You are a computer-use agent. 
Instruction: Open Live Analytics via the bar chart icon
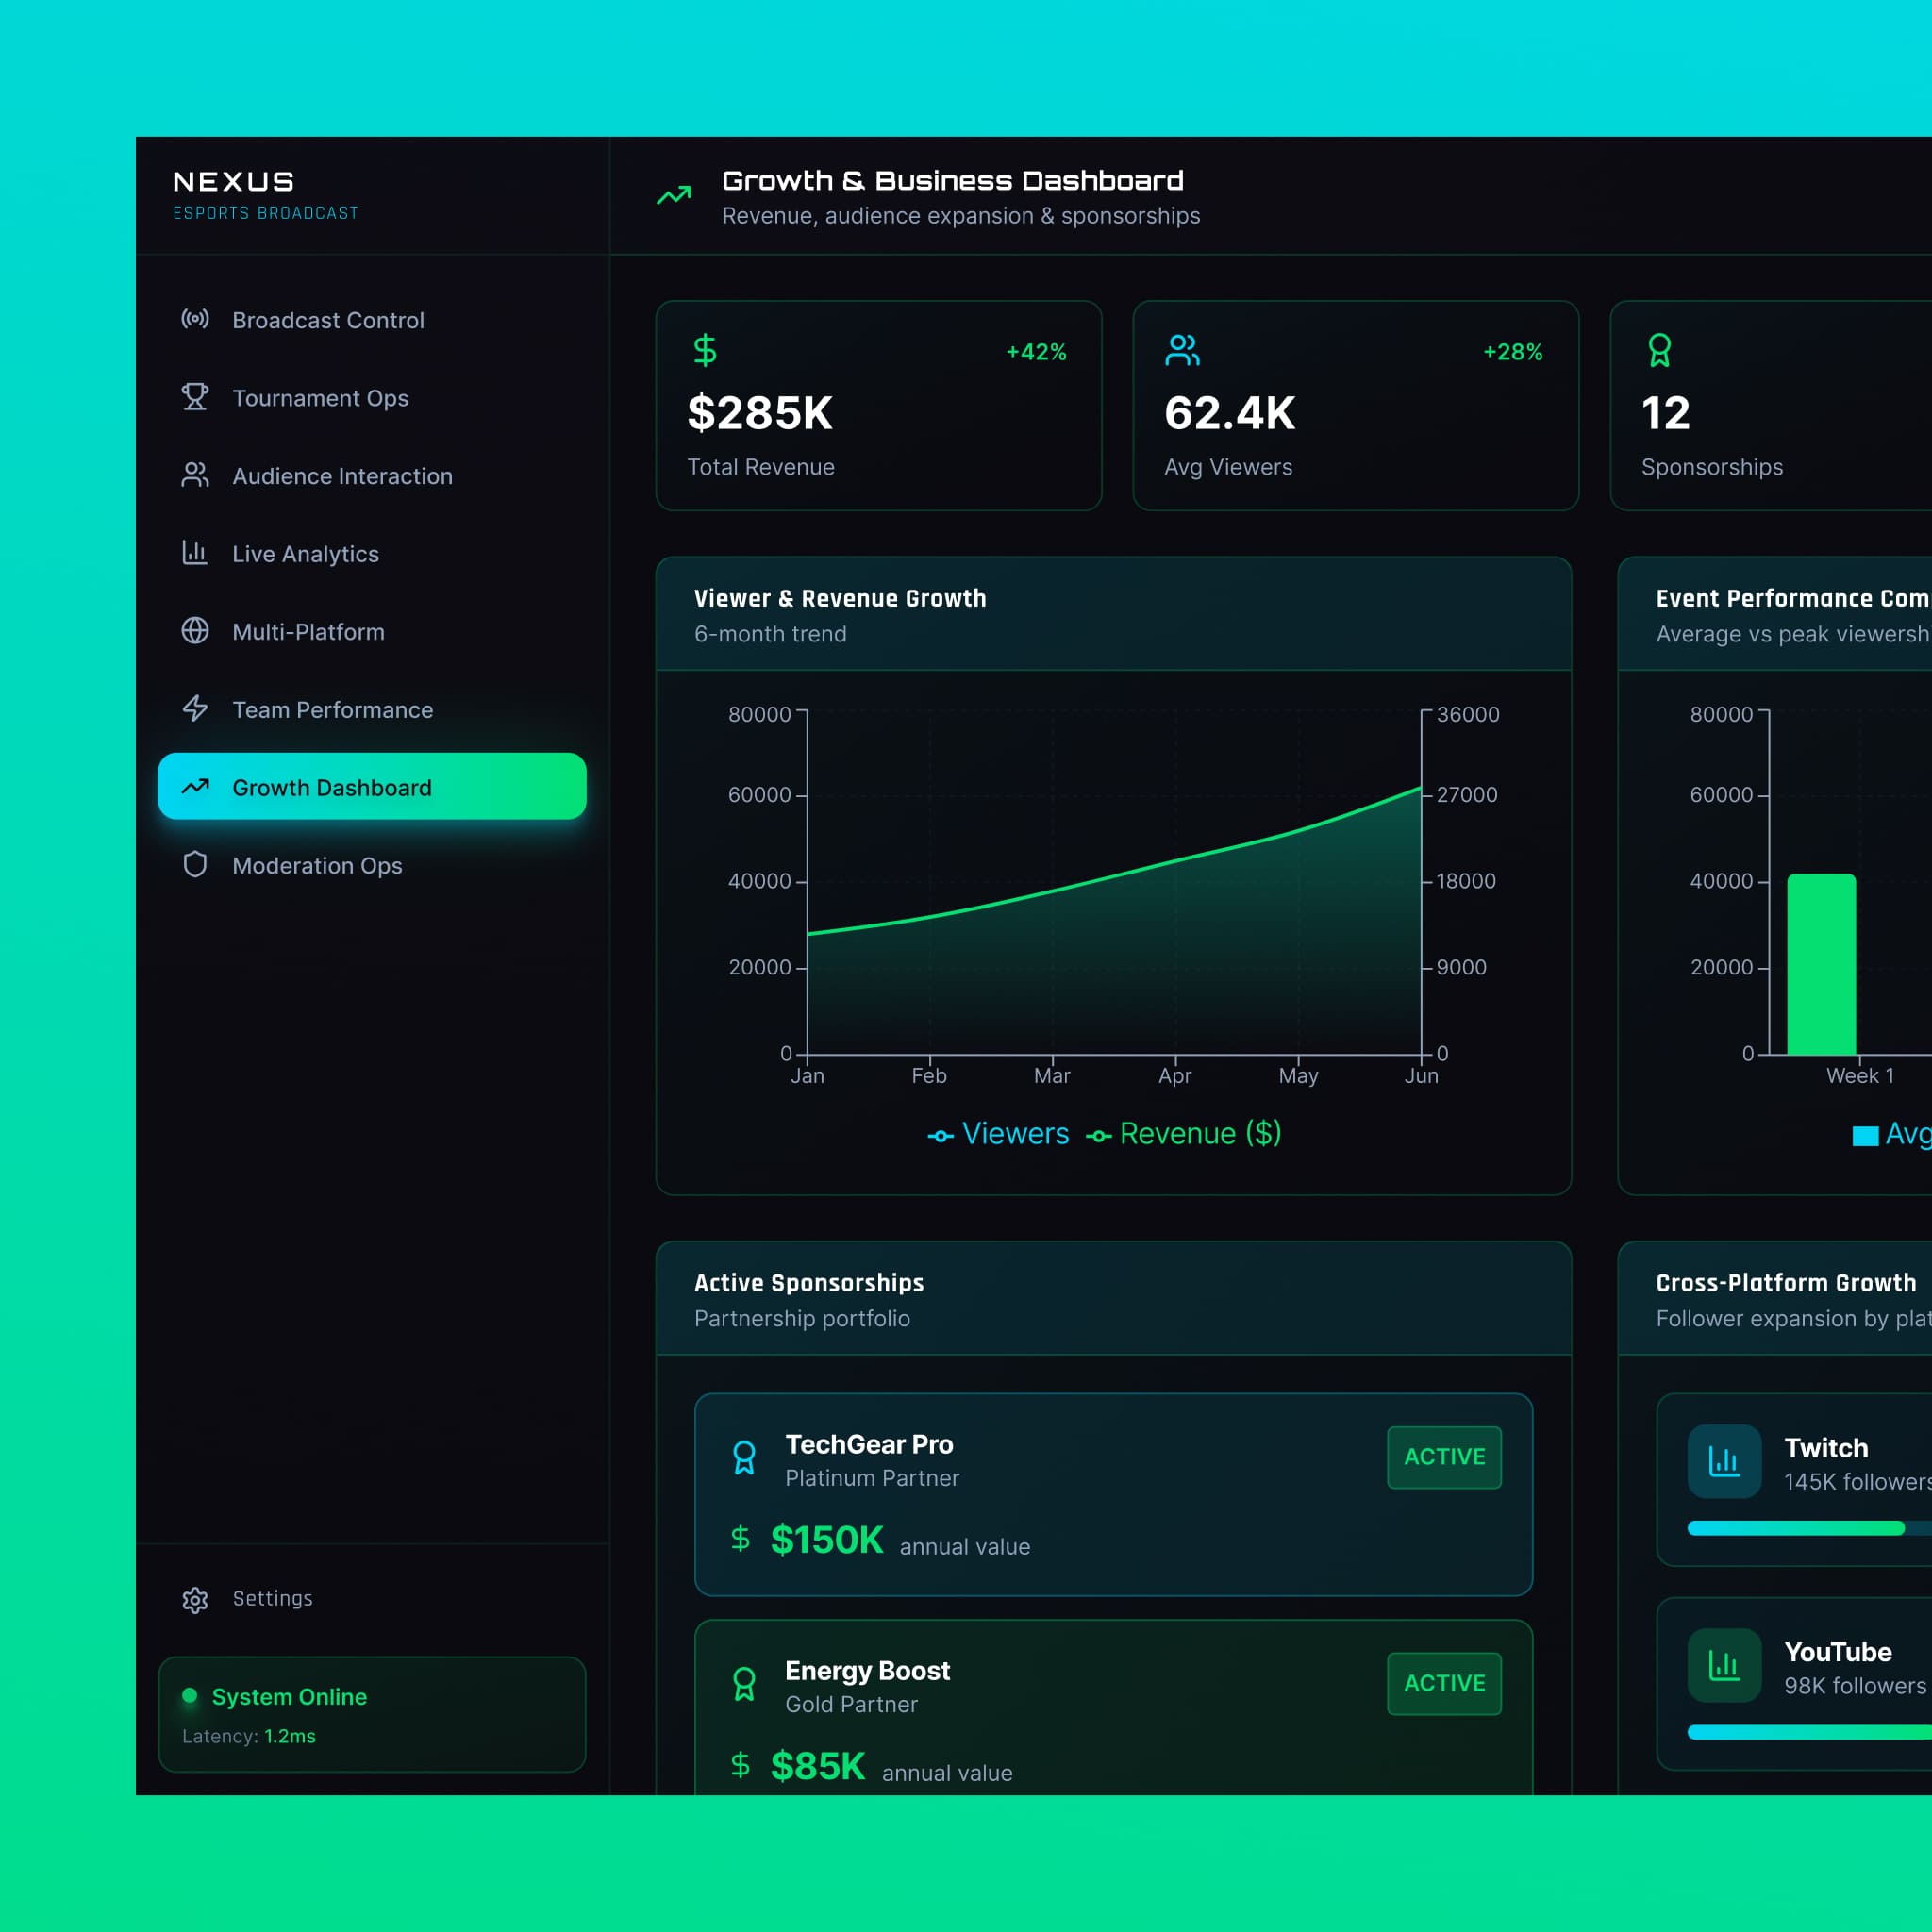point(195,553)
